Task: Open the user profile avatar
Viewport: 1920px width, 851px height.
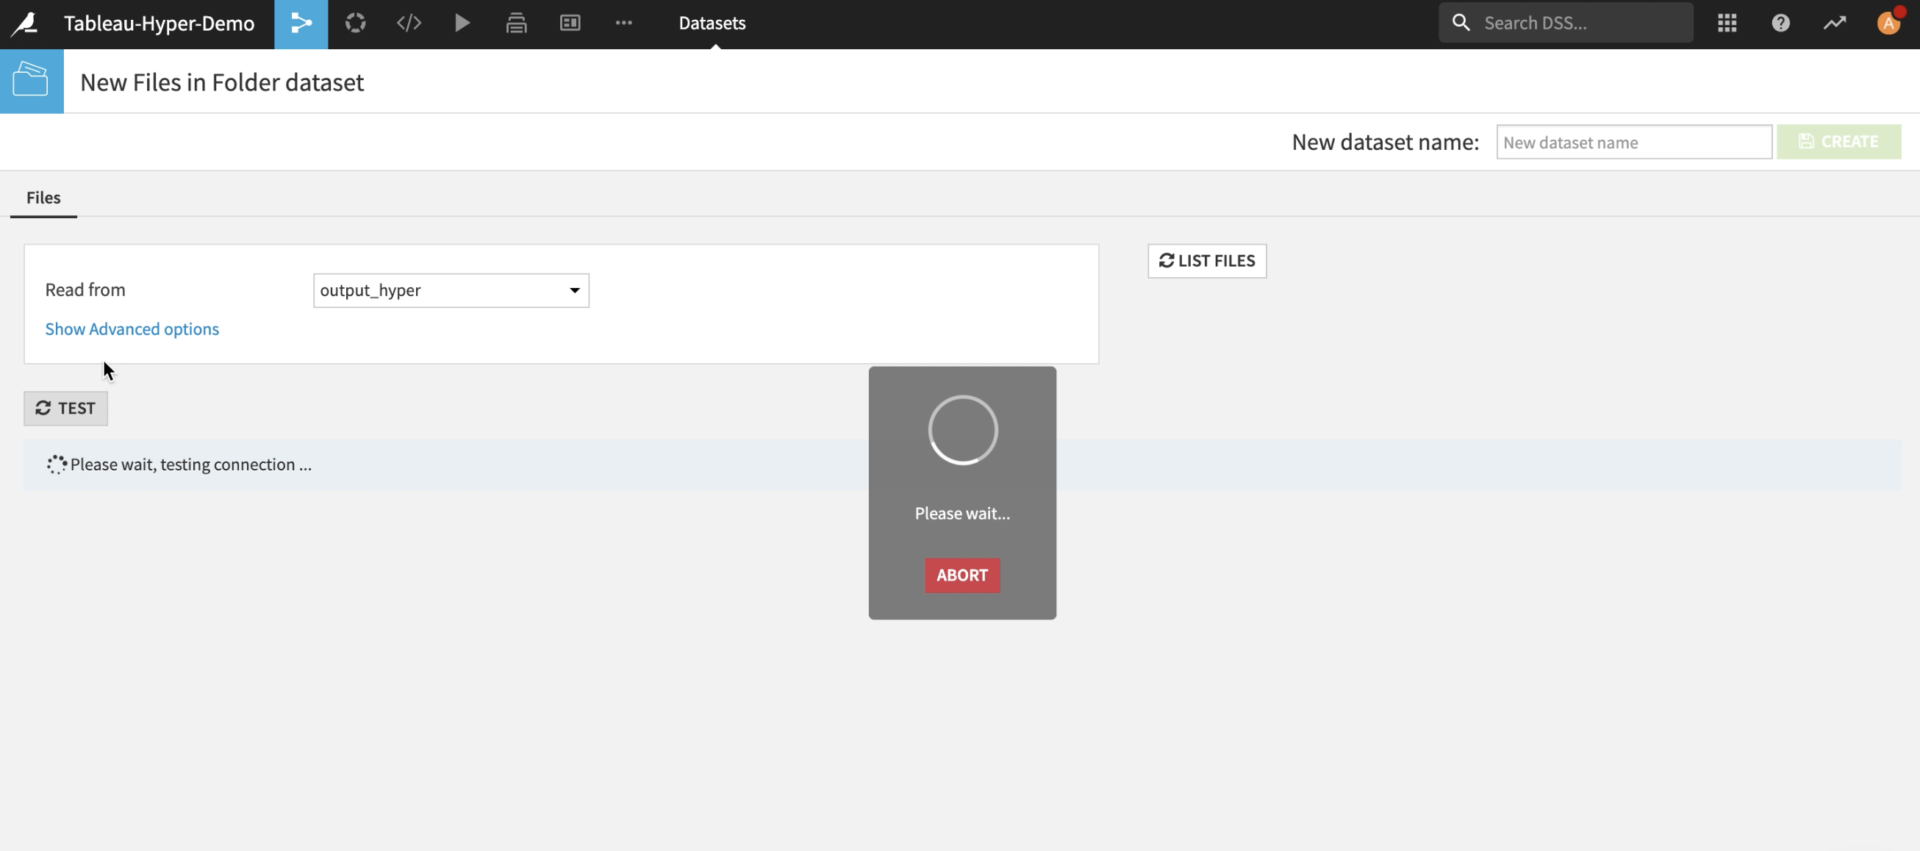Action: 1888,23
